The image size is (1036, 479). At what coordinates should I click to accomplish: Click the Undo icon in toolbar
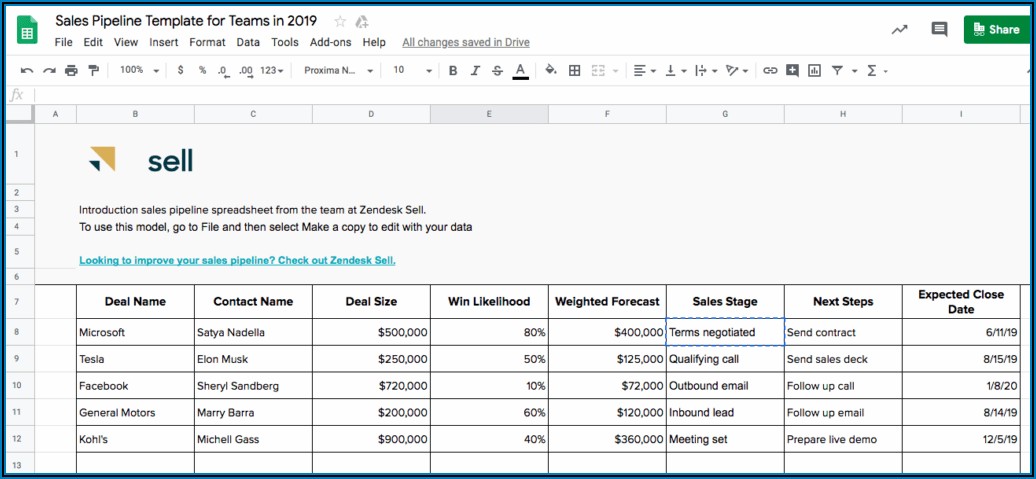[27, 71]
